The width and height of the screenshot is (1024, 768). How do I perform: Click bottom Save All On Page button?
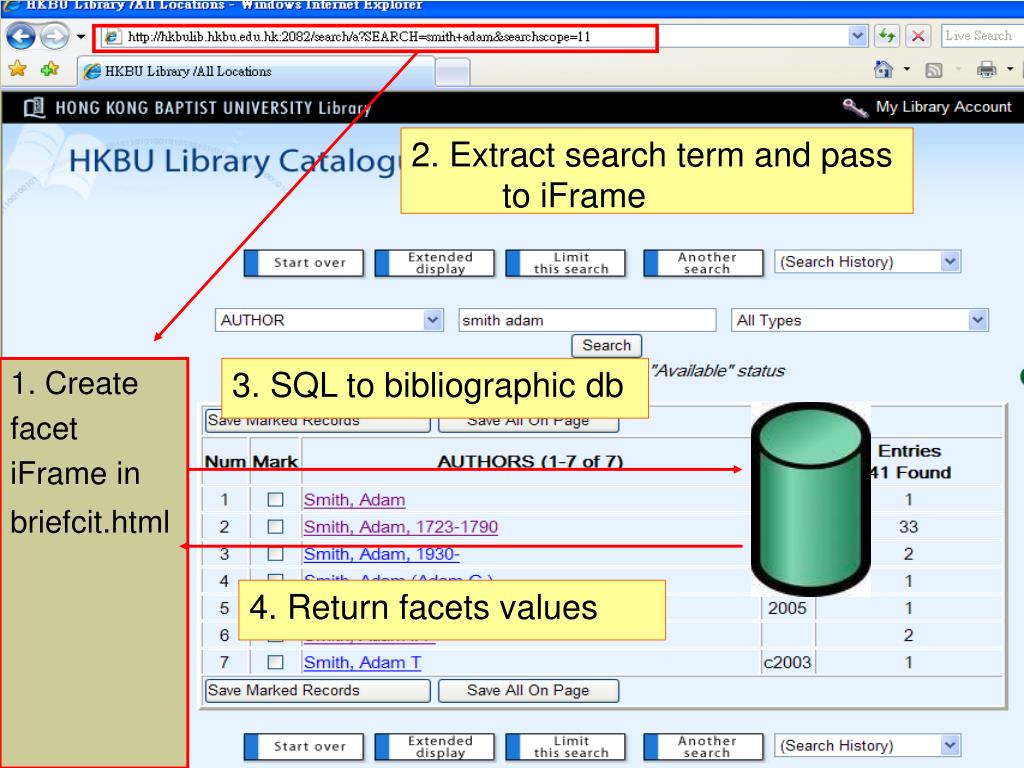coord(528,690)
